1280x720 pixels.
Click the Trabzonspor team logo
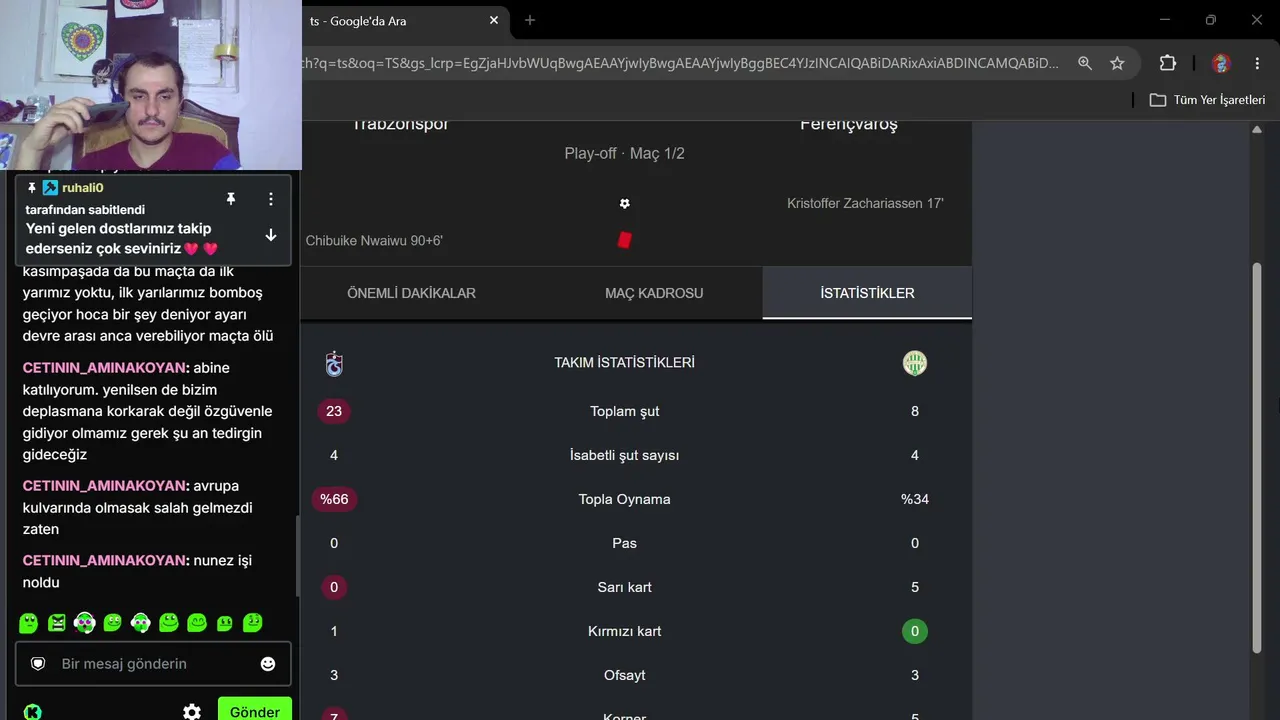click(334, 363)
